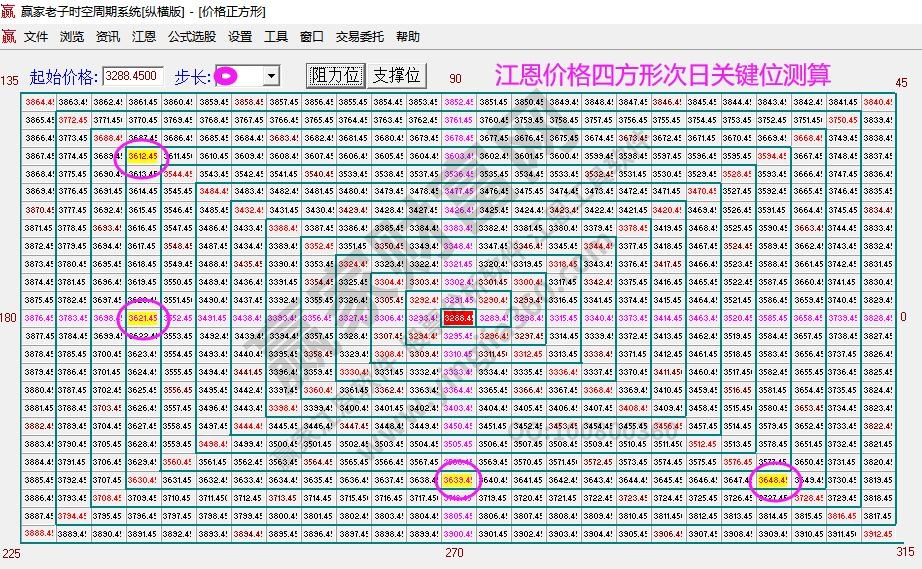Open the 江恩 menu

[144, 37]
